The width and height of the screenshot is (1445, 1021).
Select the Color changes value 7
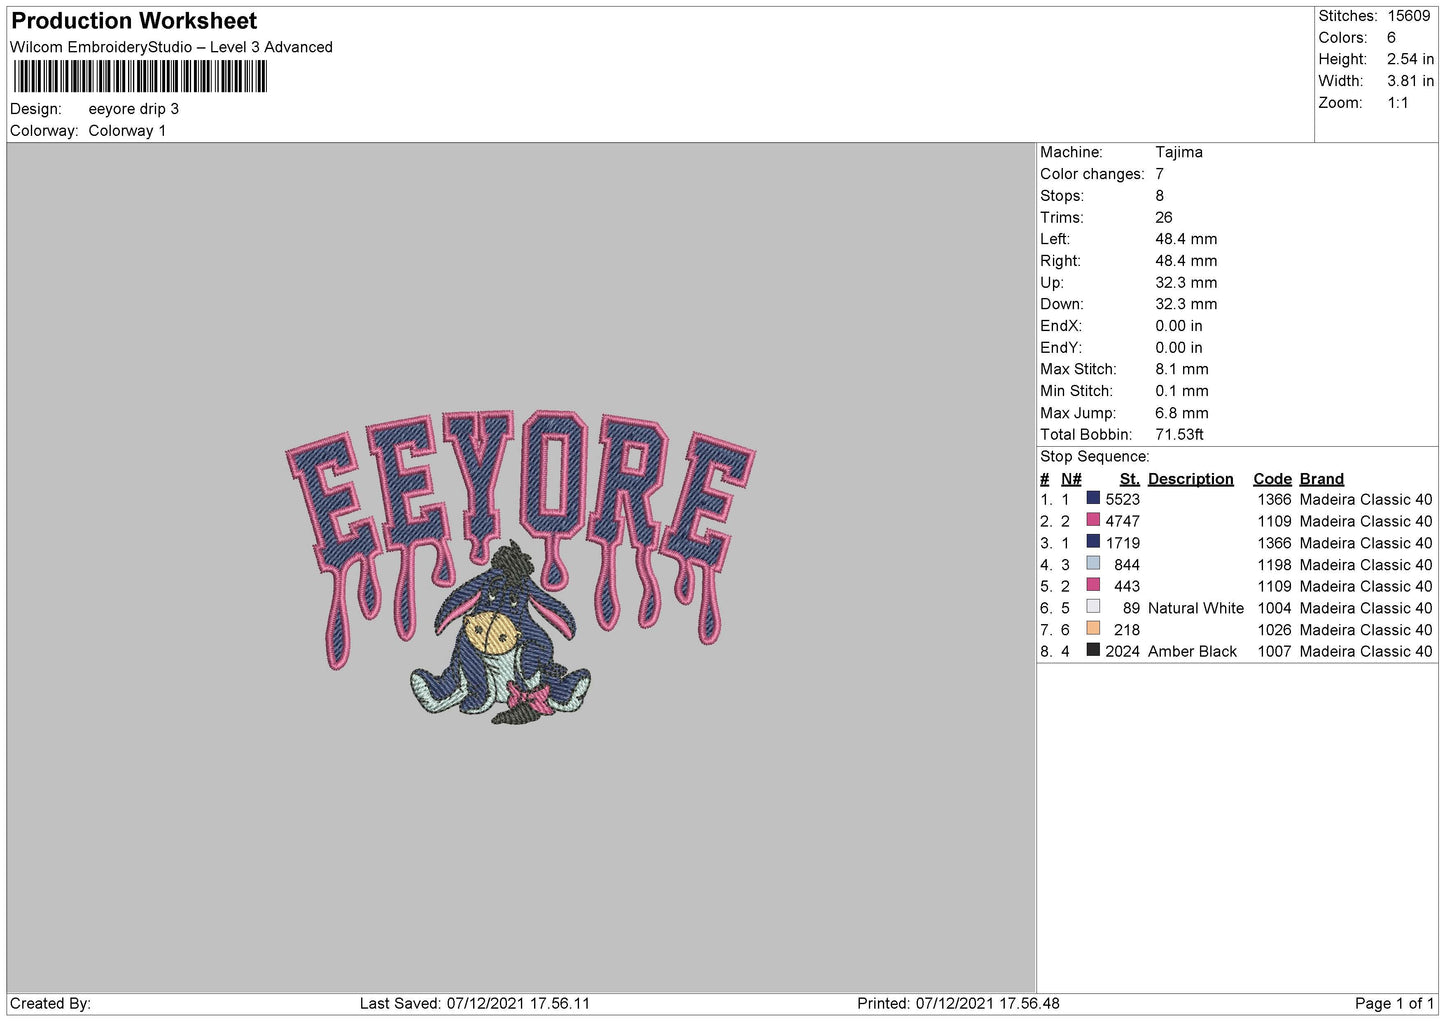pyautogui.click(x=1160, y=174)
